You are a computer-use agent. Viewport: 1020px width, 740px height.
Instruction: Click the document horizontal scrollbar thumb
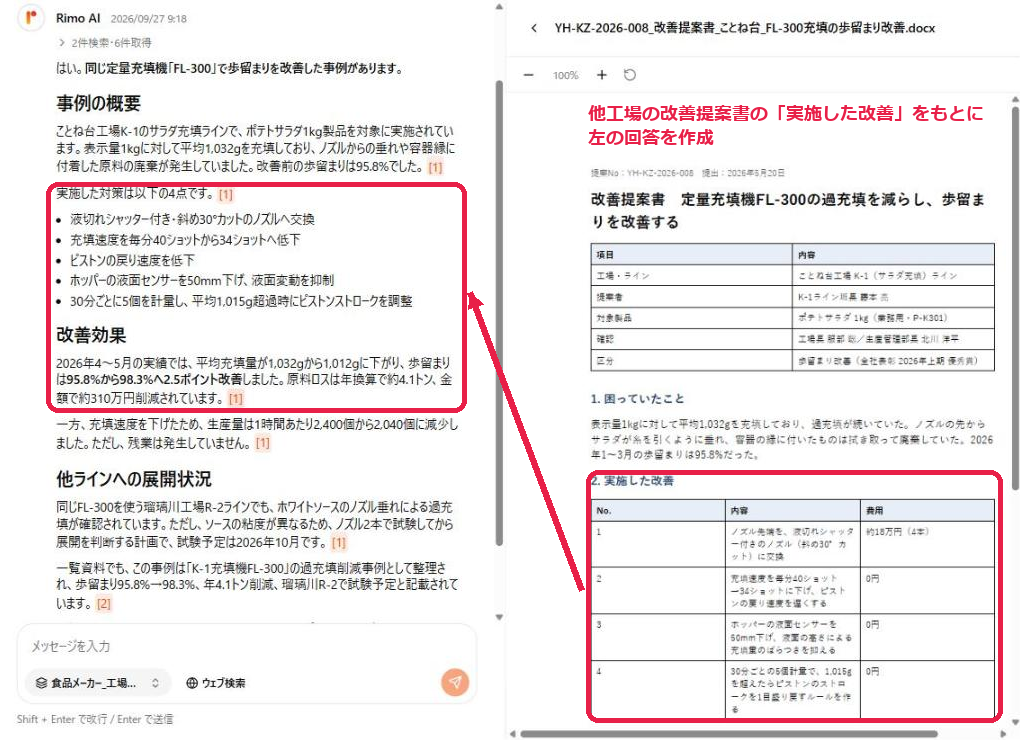pos(729,734)
